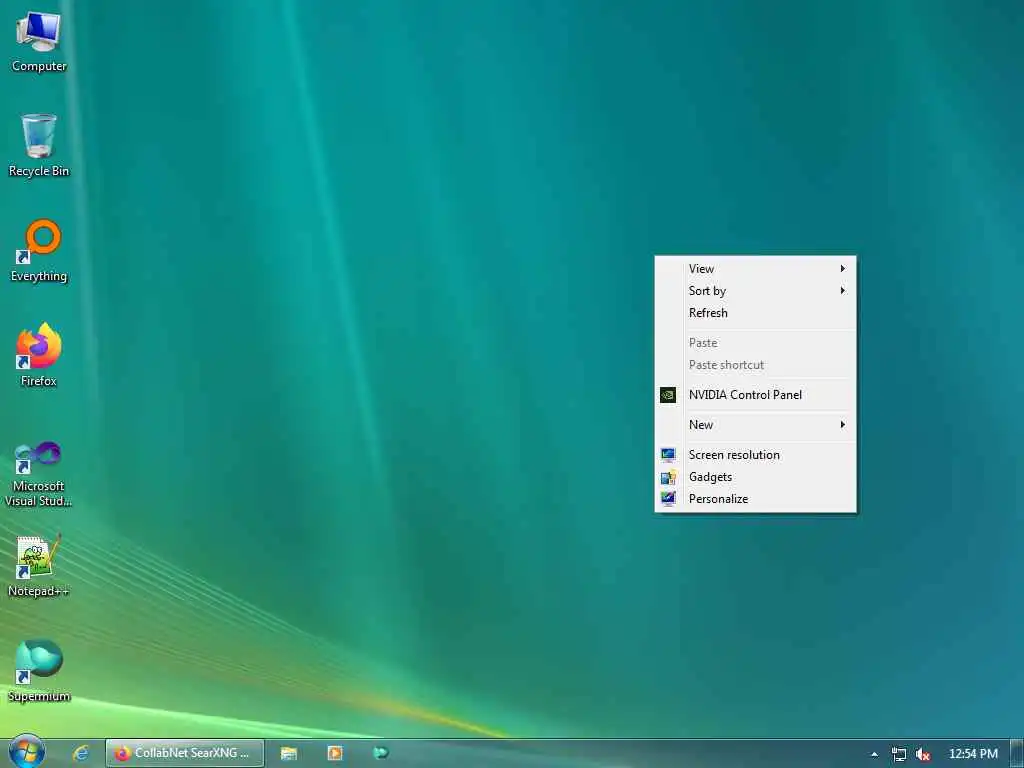Choose Personalize from the context menu

pos(756,499)
